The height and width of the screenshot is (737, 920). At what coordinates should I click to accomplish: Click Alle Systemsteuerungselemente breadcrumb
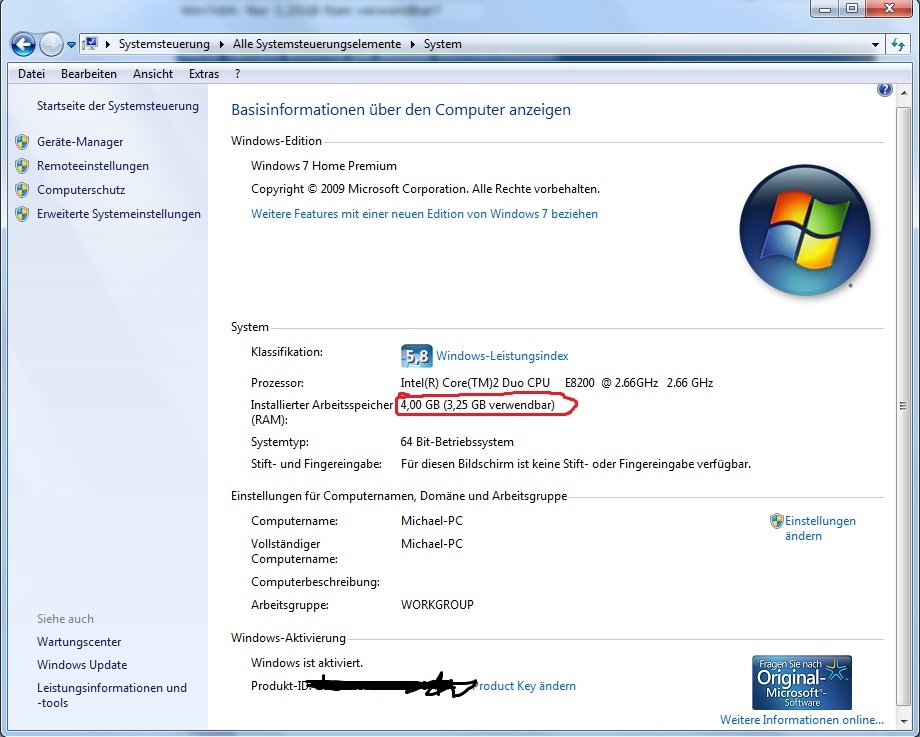[x=317, y=44]
